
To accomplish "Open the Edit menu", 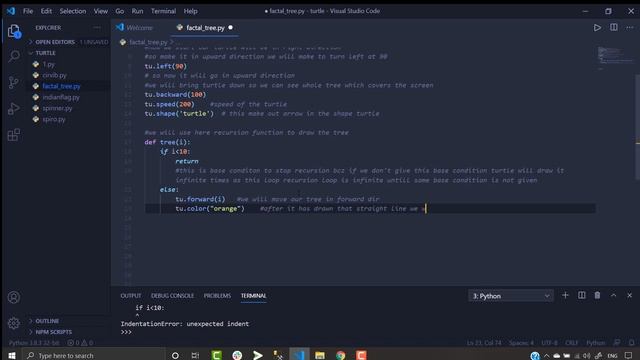I will pyautogui.click(x=46, y=11).
